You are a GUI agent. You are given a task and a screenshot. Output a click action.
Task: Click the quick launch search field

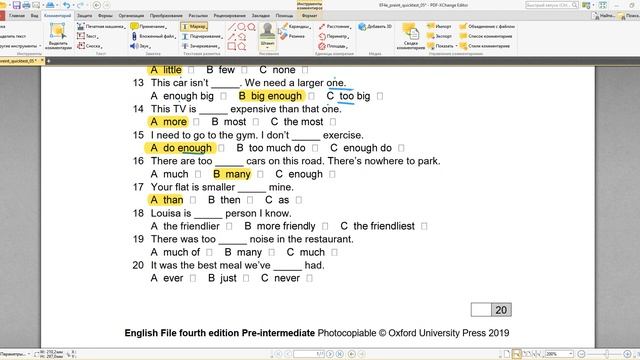click(551, 5)
